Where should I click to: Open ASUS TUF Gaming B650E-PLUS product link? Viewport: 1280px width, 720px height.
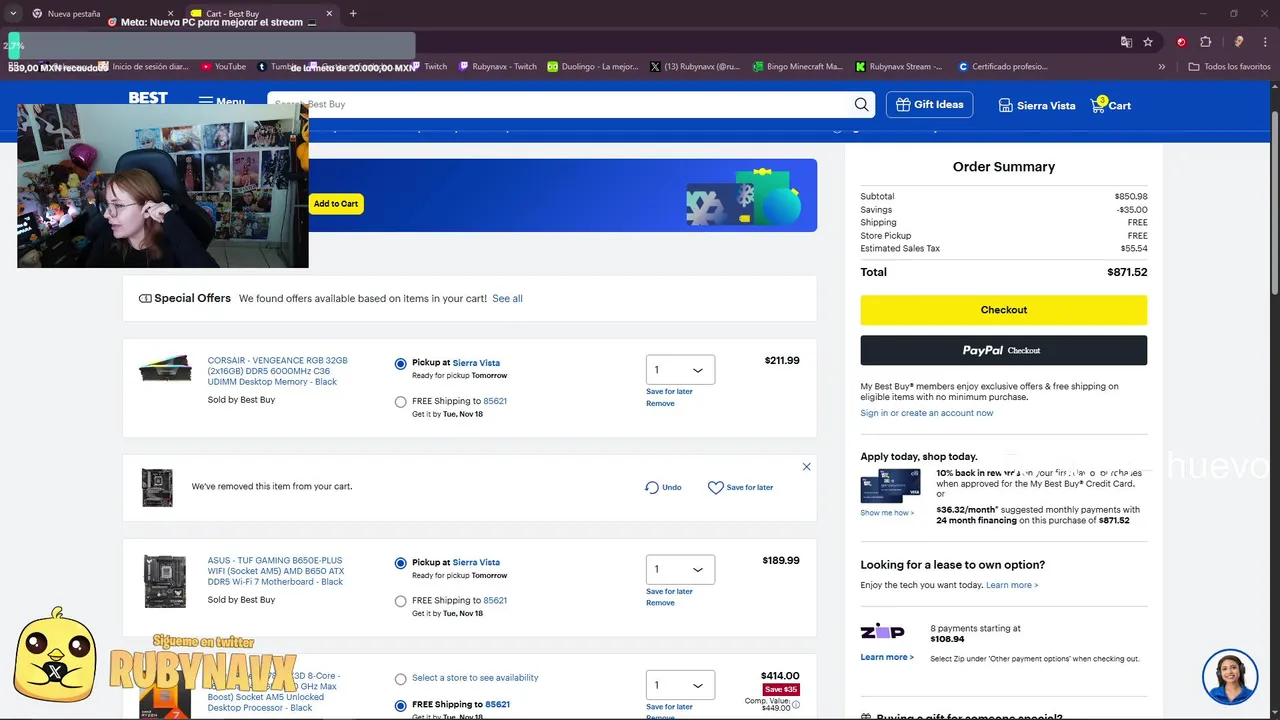click(276, 571)
